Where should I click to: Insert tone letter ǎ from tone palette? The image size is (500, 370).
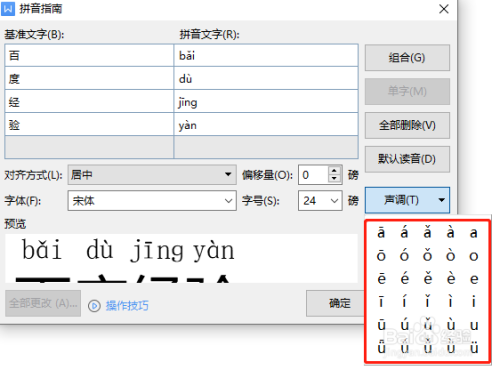point(427,232)
